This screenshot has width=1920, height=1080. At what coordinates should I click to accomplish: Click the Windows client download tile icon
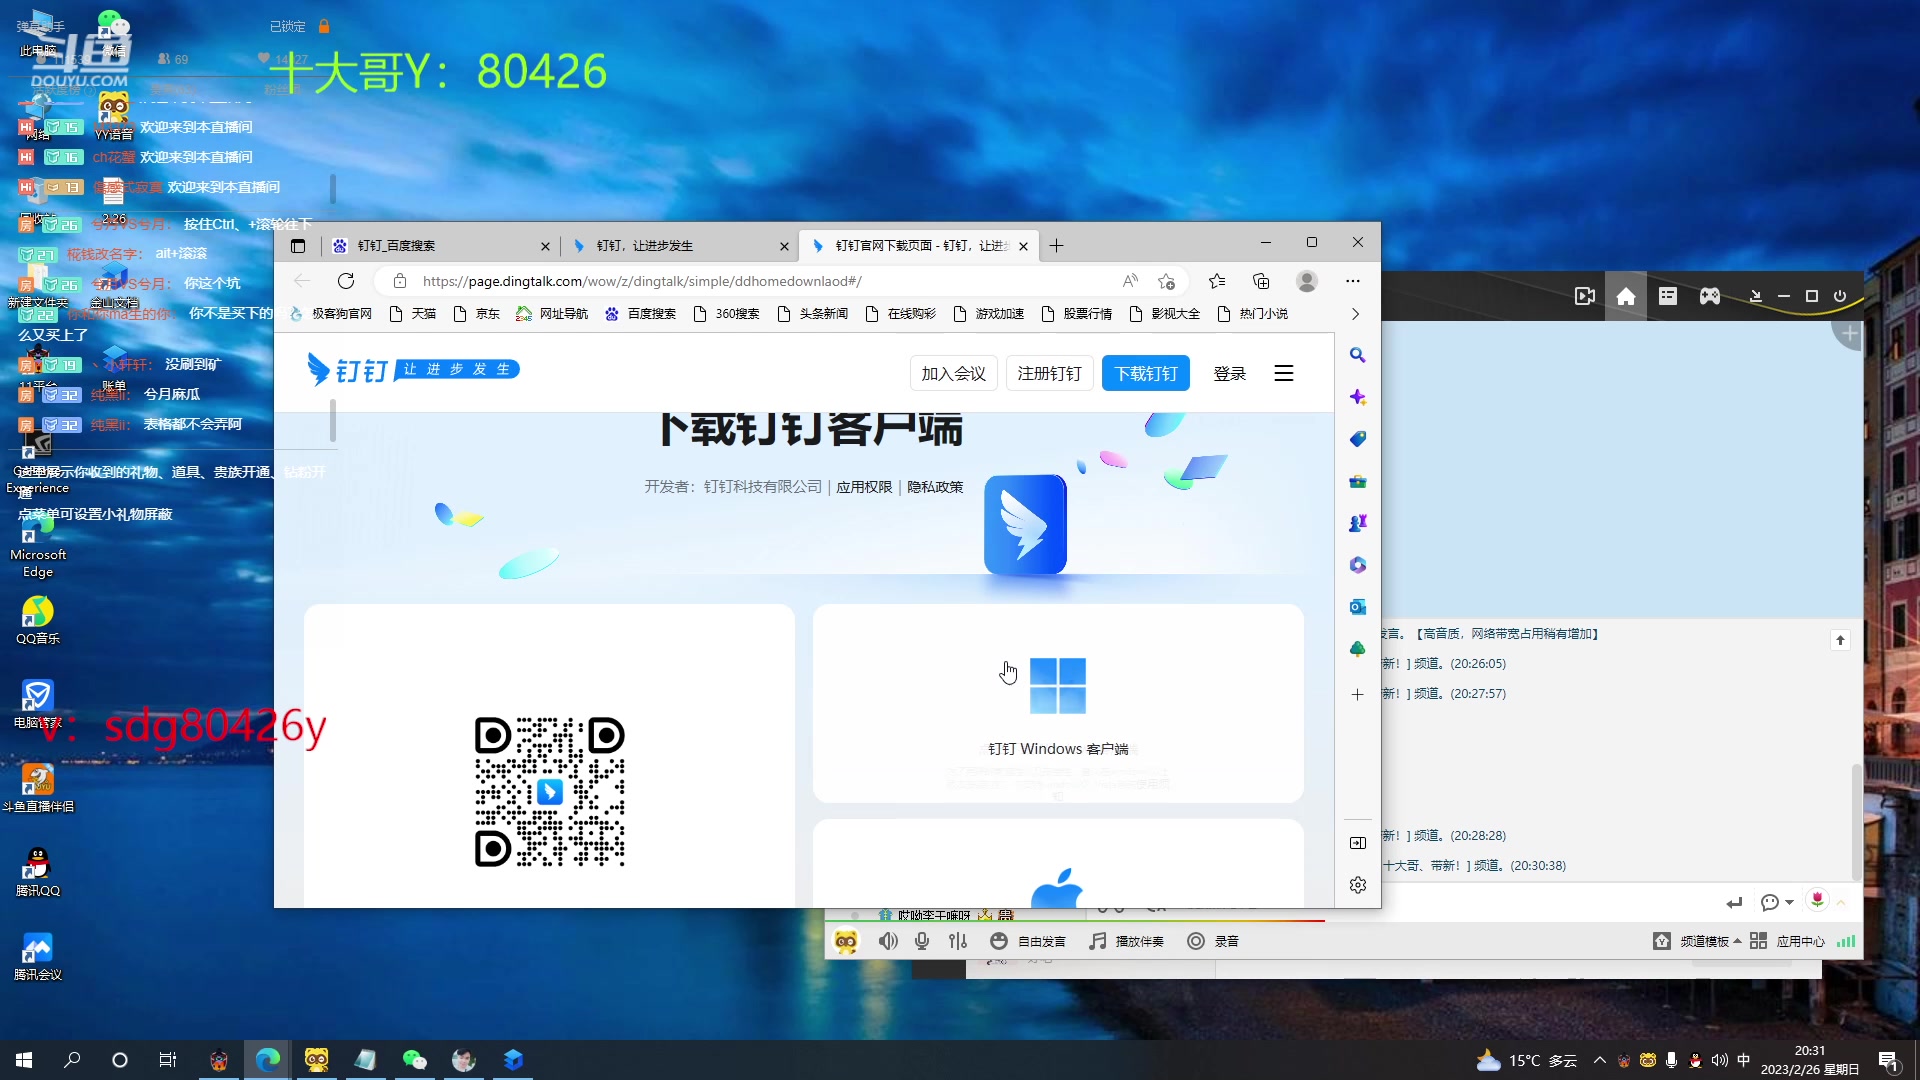coord(1057,686)
